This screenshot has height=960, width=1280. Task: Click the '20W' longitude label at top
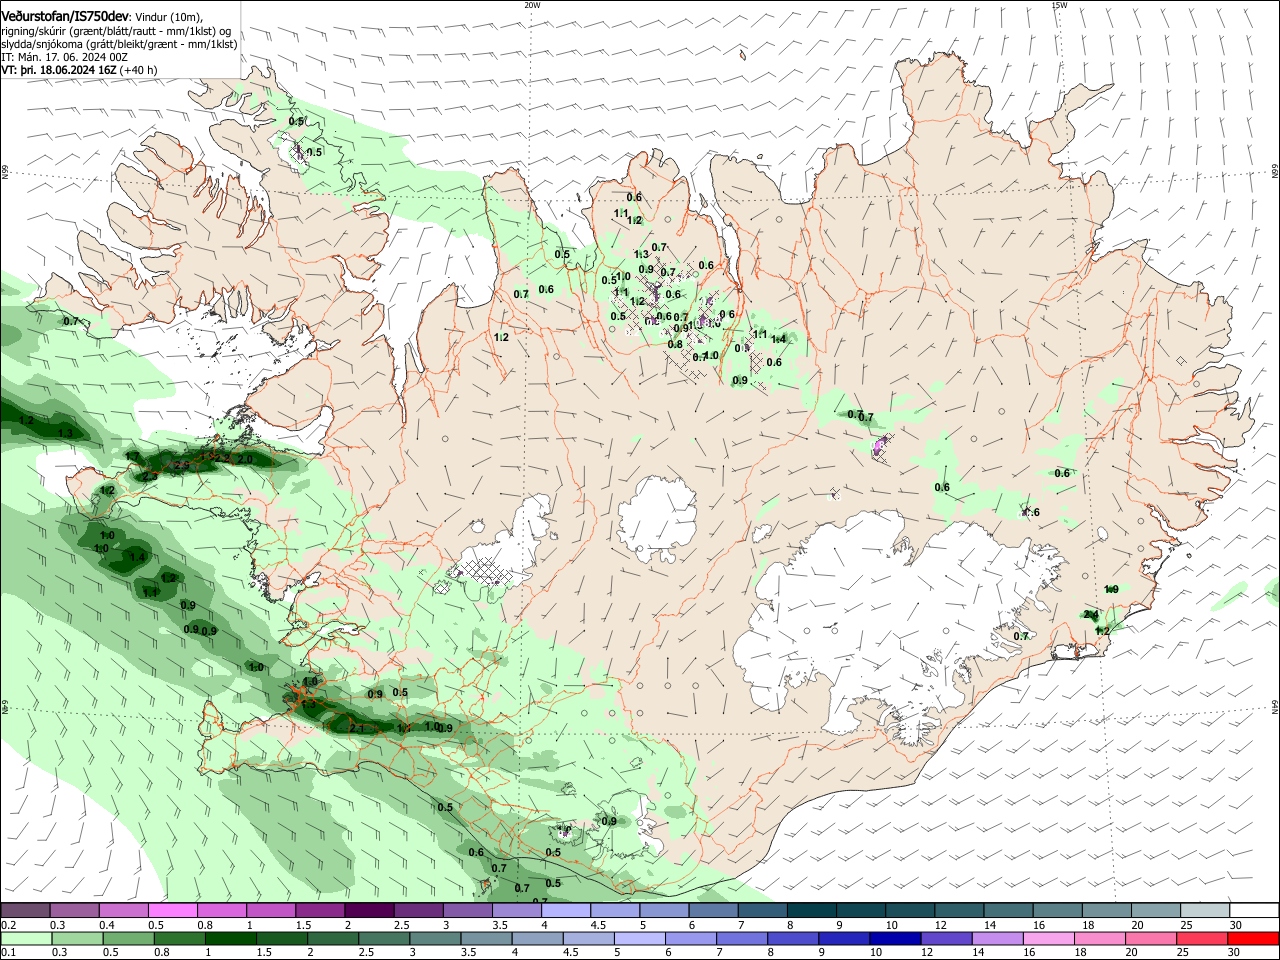(532, 5)
